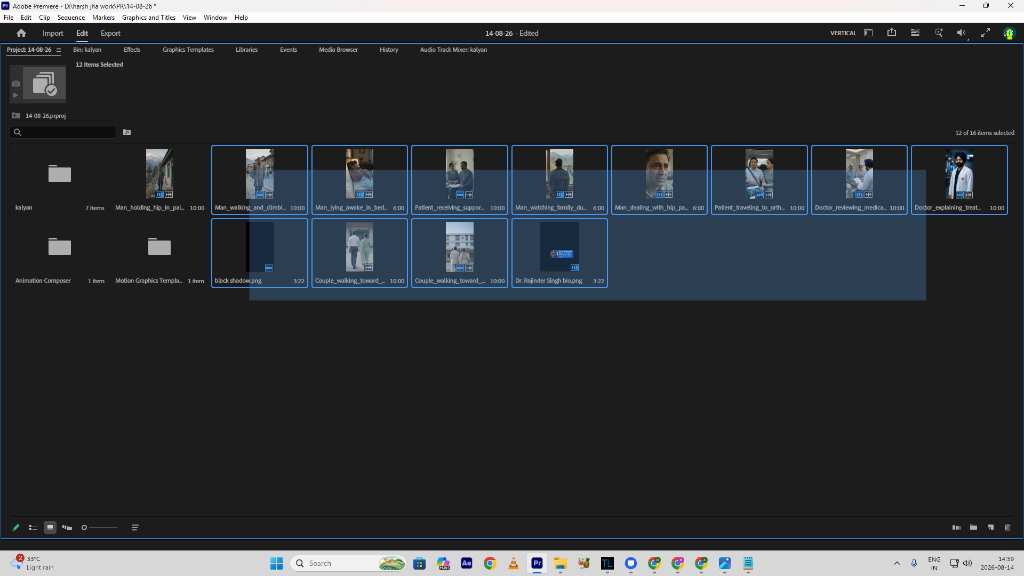Switch to the Media Browser tab
1024x576 pixels.
(338, 50)
